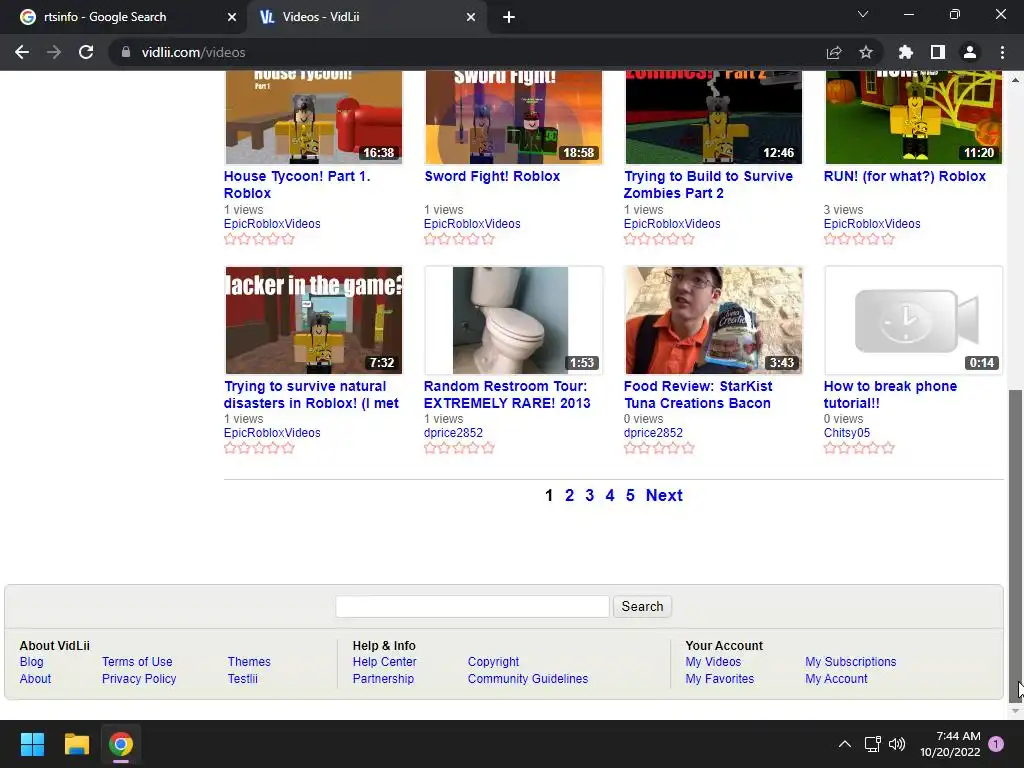Close the rtsinfo Google Search tab
Screen dimensions: 1024x768
(232, 17)
